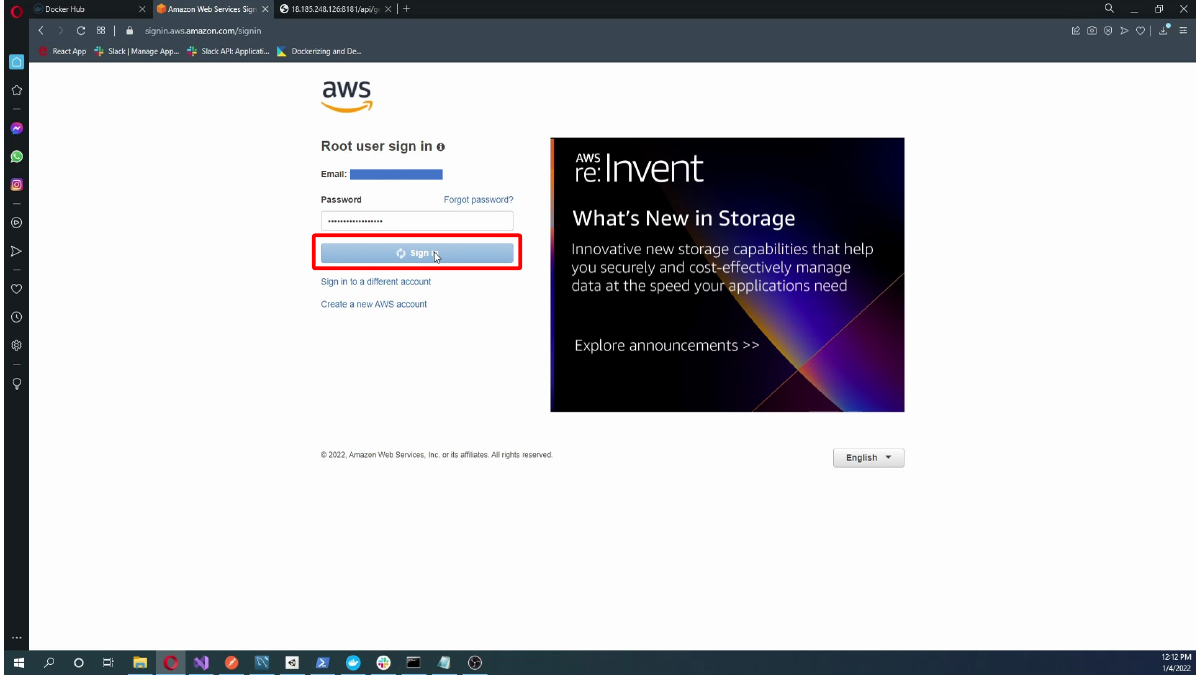
Task: Open the React App bookmark
Action: pyautogui.click(x=63, y=51)
